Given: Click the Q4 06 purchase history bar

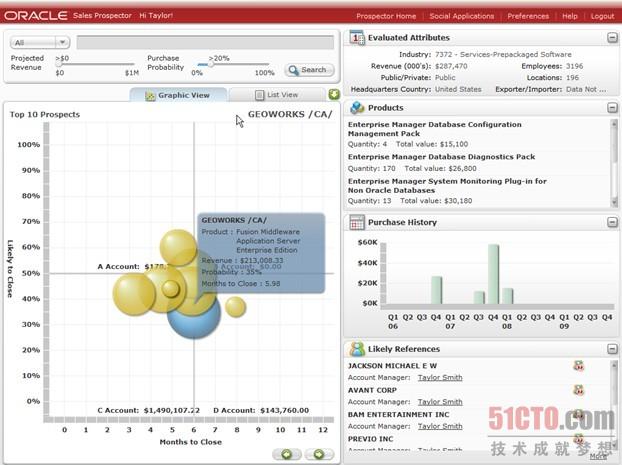Looking at the screenshot, I should click(436, 290).
